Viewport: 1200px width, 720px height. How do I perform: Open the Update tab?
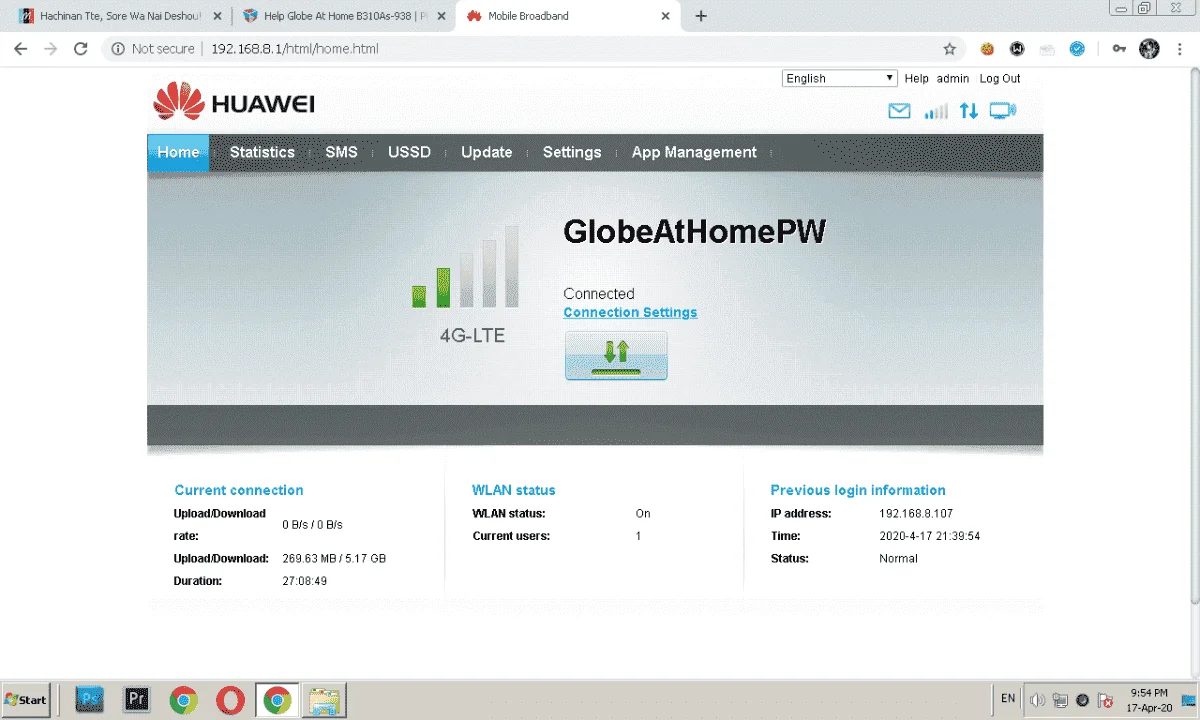coord(487,152)
